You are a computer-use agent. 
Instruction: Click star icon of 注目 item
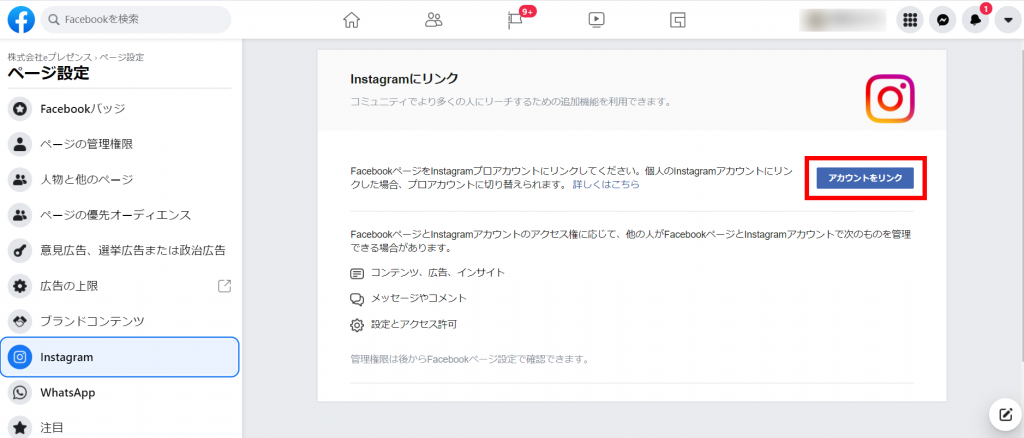tap(20, 428)
